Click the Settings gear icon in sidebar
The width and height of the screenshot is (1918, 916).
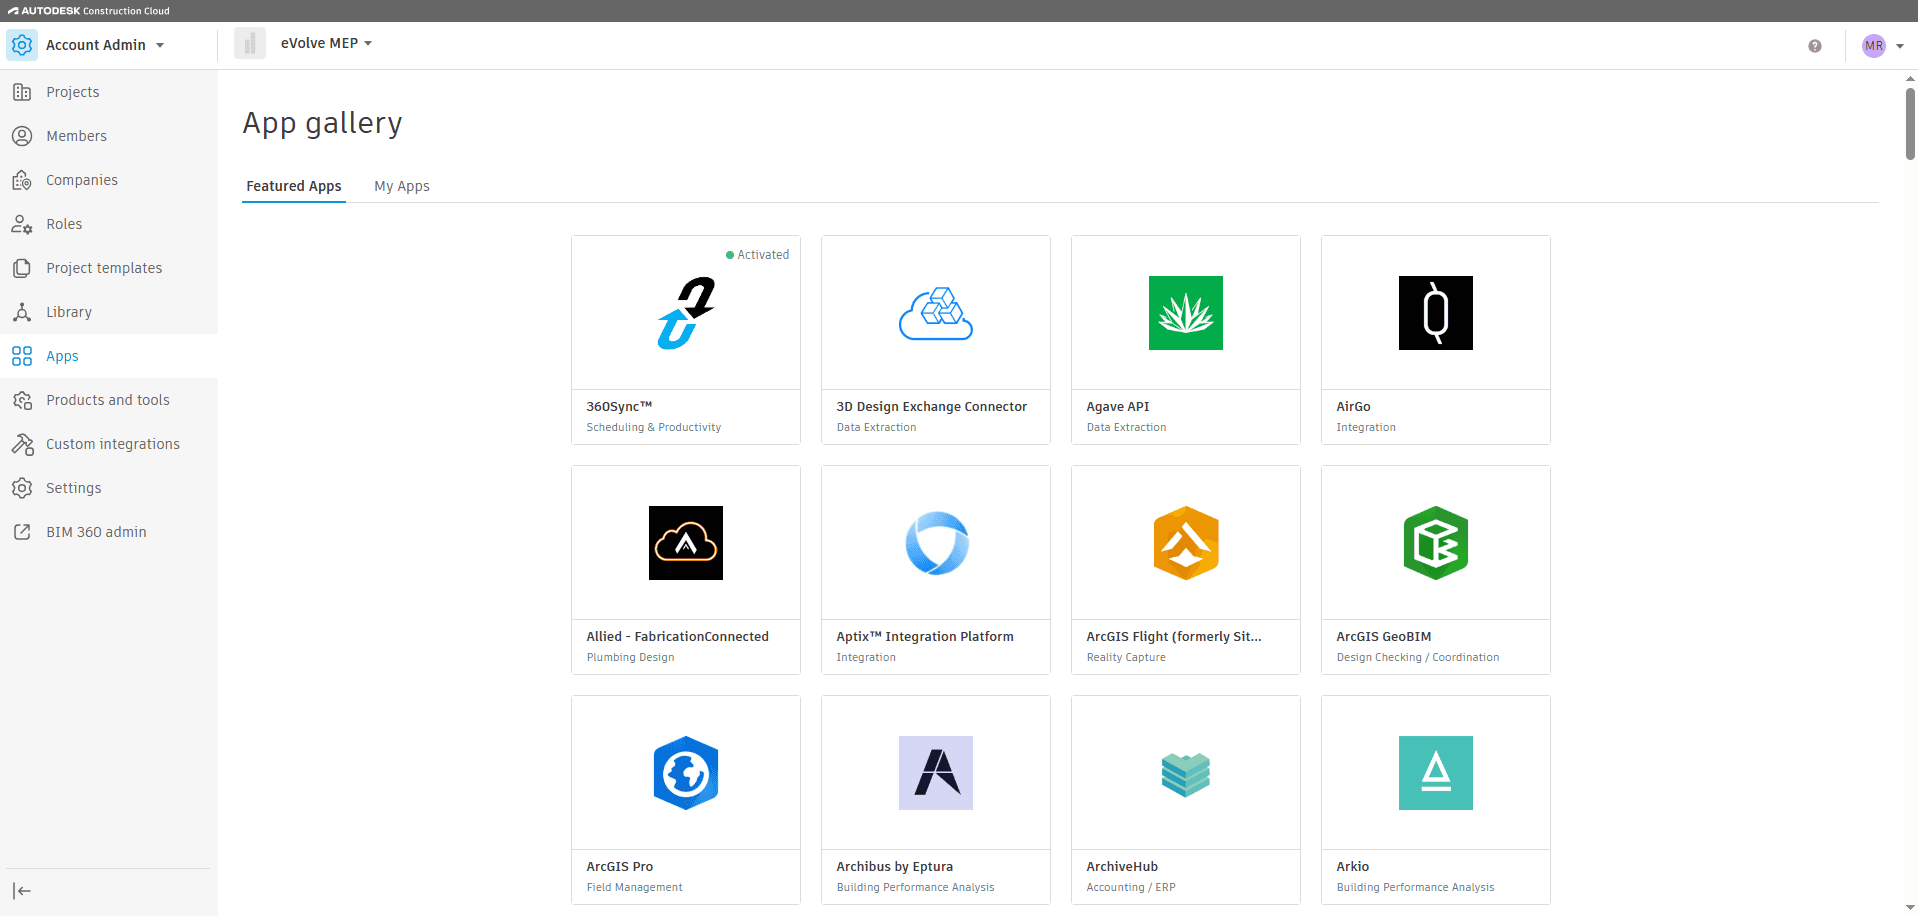tap(22, 488)
